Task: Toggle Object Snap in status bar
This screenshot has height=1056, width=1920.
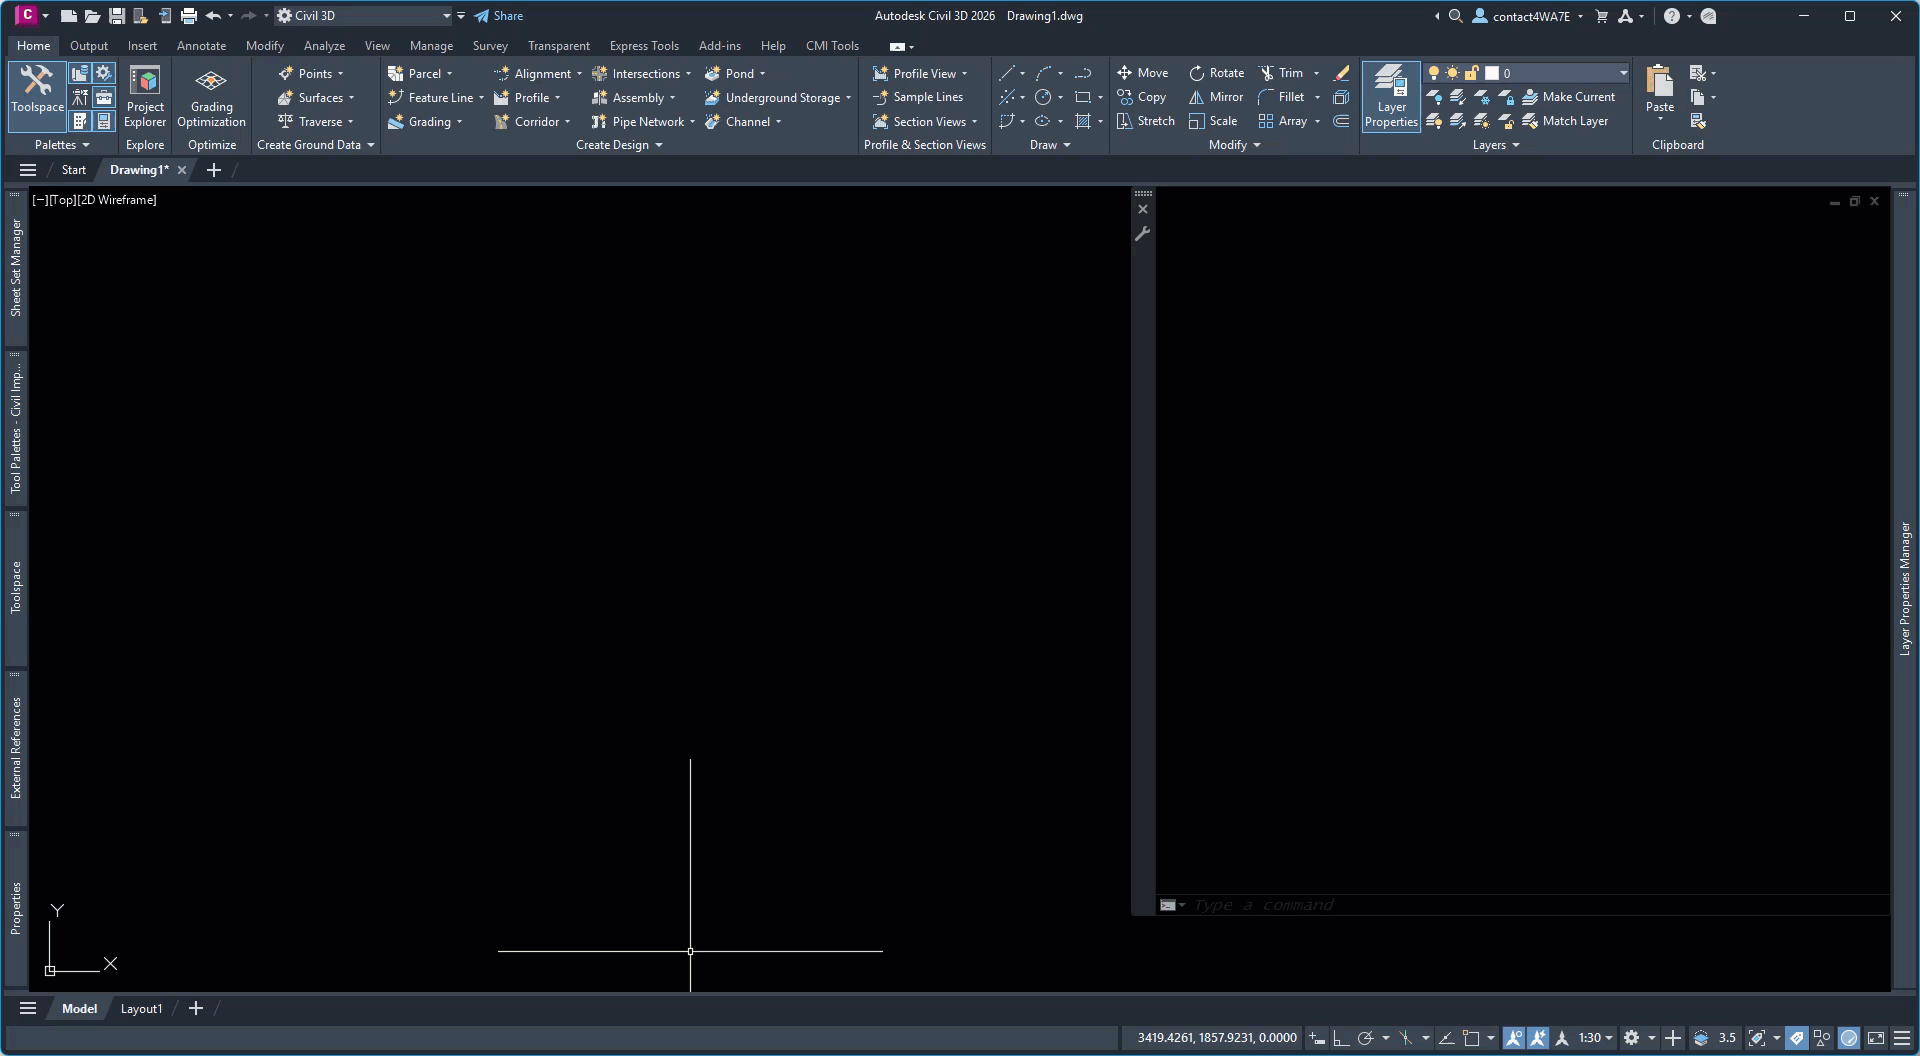Action: tap(1471, 1038)
